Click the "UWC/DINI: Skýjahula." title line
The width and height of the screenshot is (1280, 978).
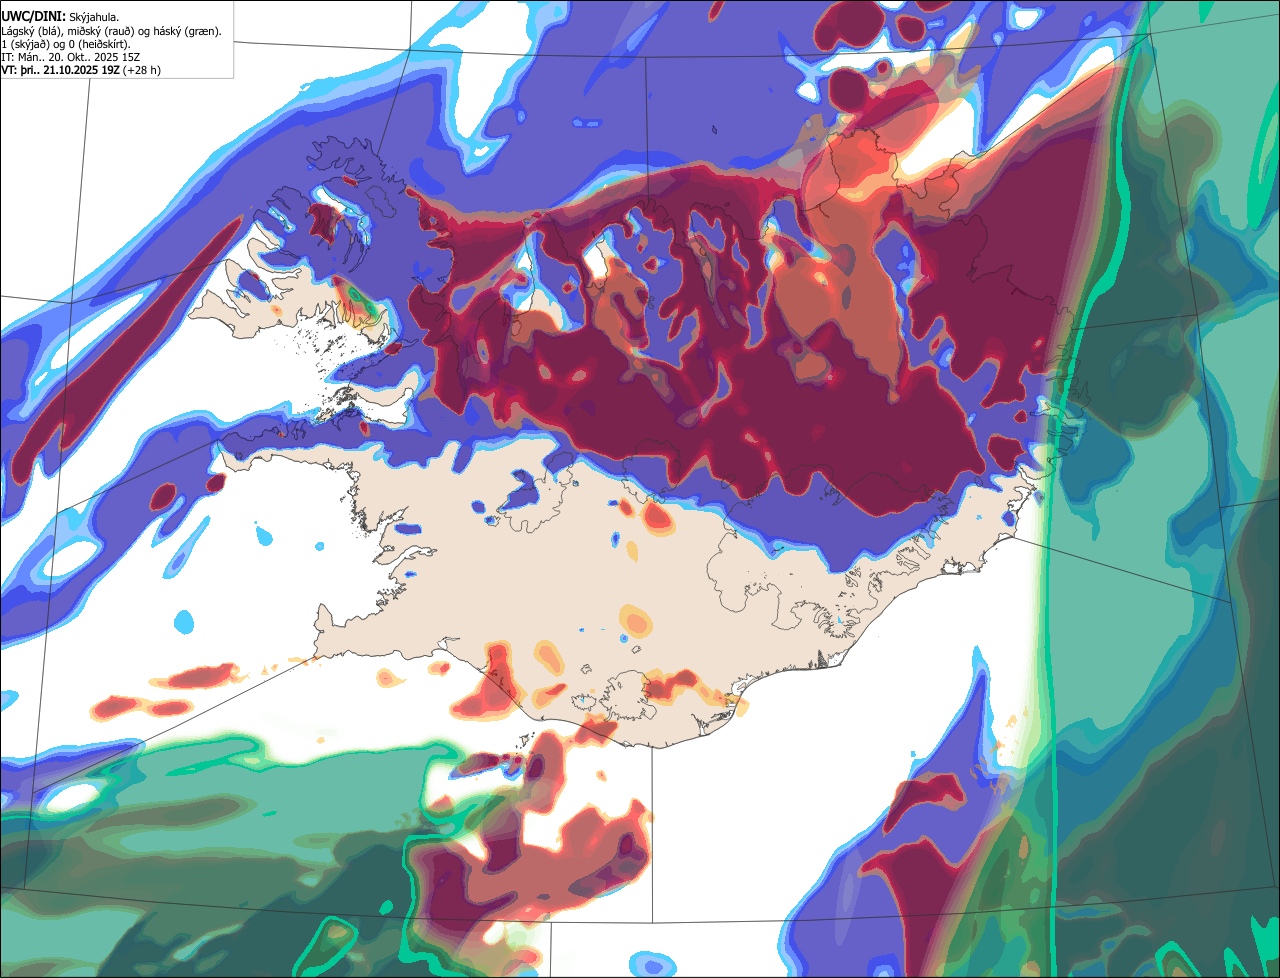(60, 16)
